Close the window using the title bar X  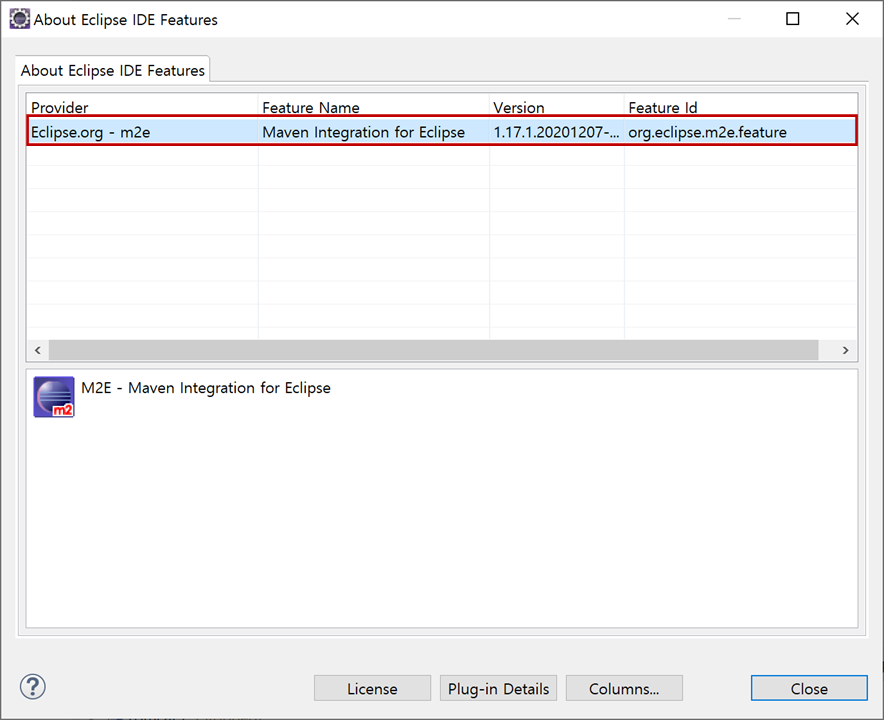[x=852, y=19]
